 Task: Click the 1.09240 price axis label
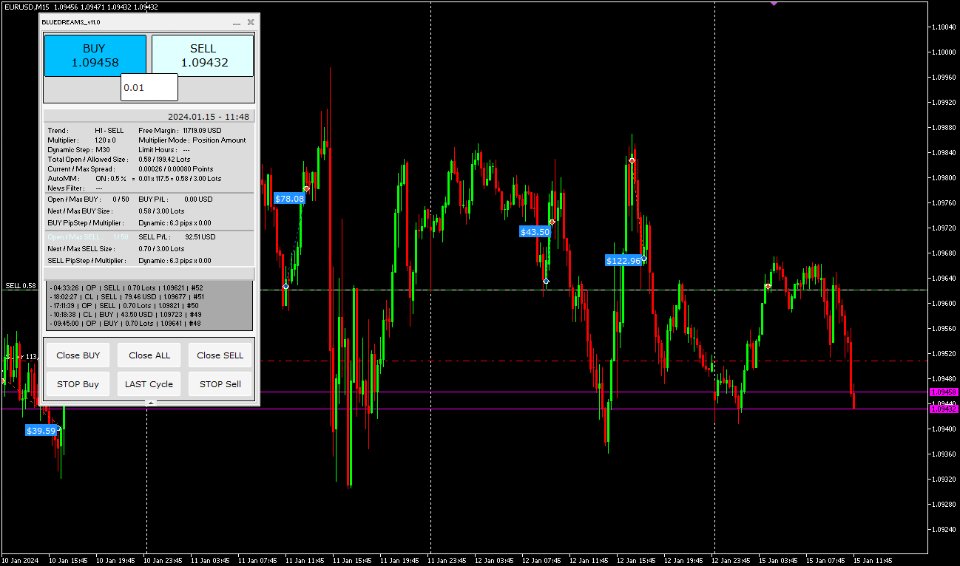(943, 530)
